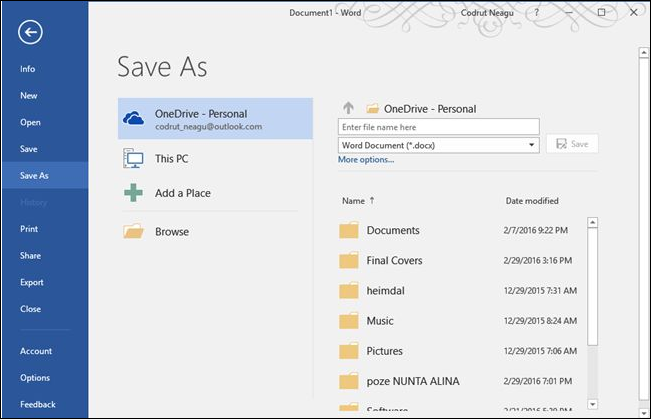Select the OneDrive - Personal location
The image size is (651, 419).
(215, 118)
